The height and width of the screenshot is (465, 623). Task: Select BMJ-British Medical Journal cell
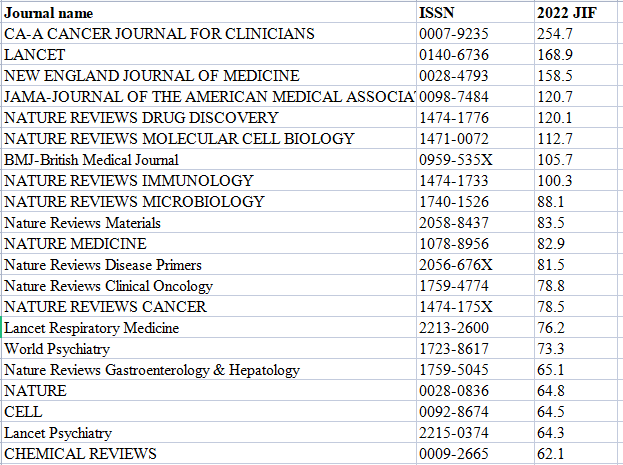pos(209,160)
